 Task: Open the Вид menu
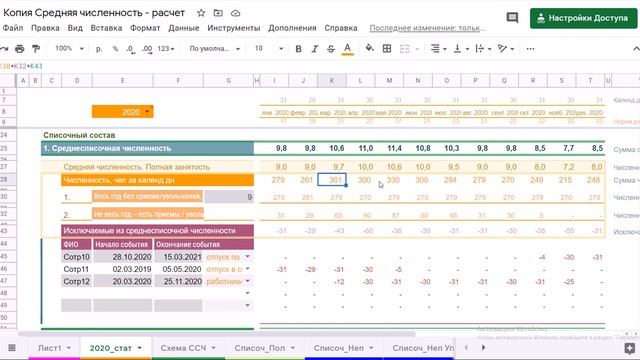75,28
